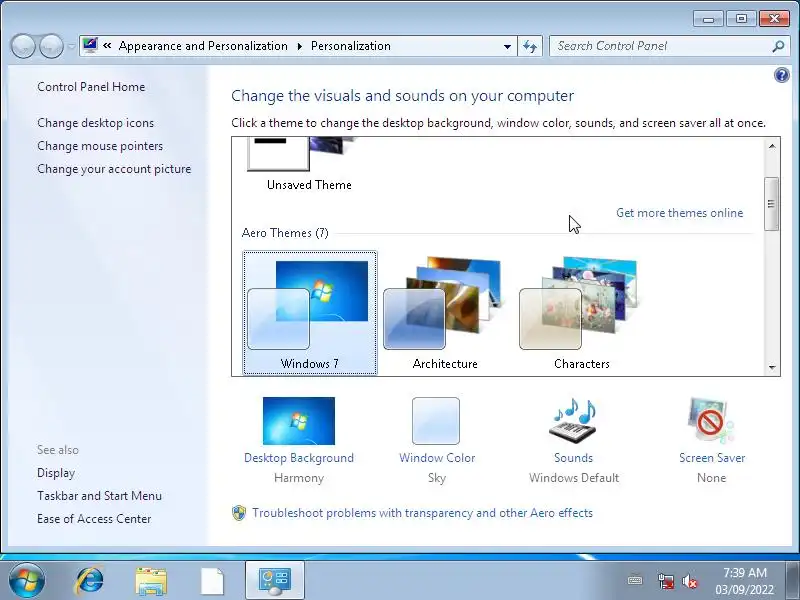Click the shield icon beside Troubleshoot link
The height and width of the screenshot is (600, 800).
239,513
